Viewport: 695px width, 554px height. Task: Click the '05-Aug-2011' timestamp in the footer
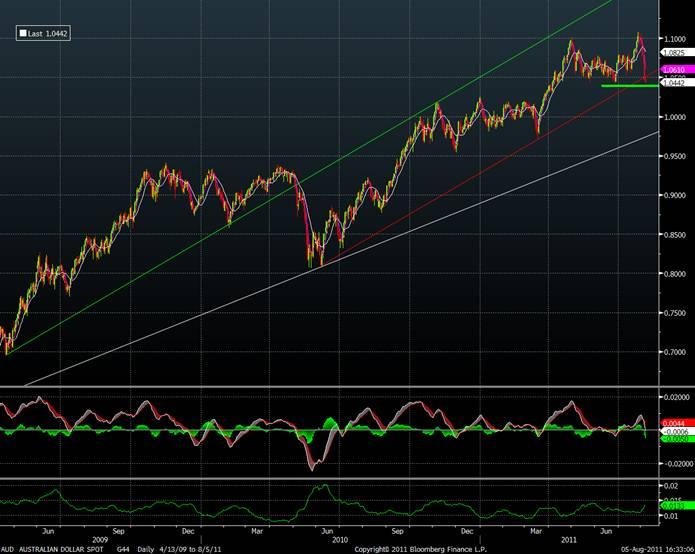[641, 550]
